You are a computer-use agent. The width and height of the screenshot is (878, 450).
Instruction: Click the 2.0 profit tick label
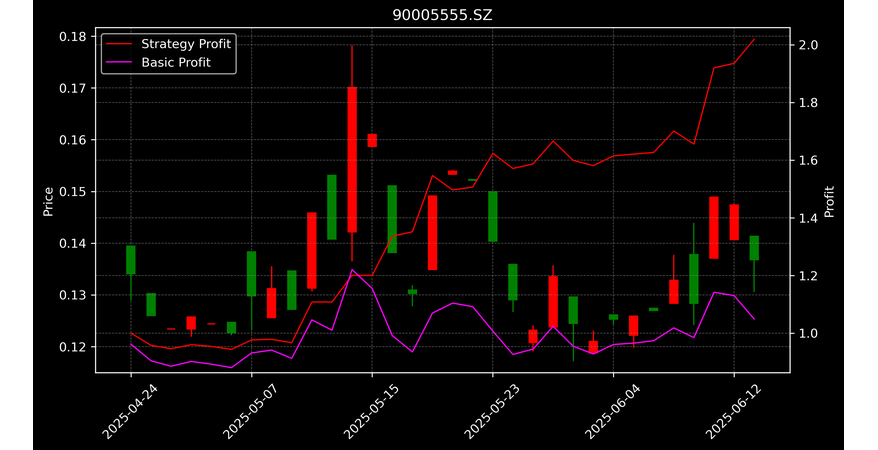(x=809, y=45)
